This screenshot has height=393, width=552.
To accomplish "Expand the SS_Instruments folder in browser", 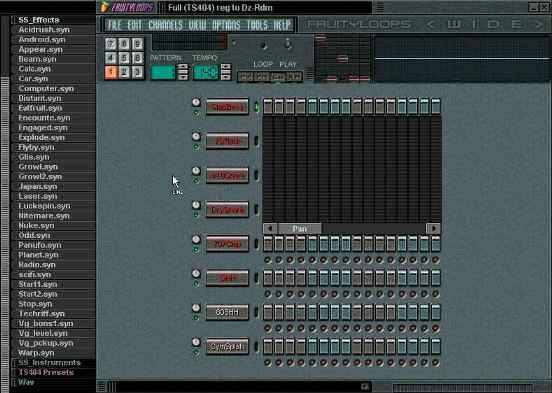I will pyautogui.click(x=49, y=362).
